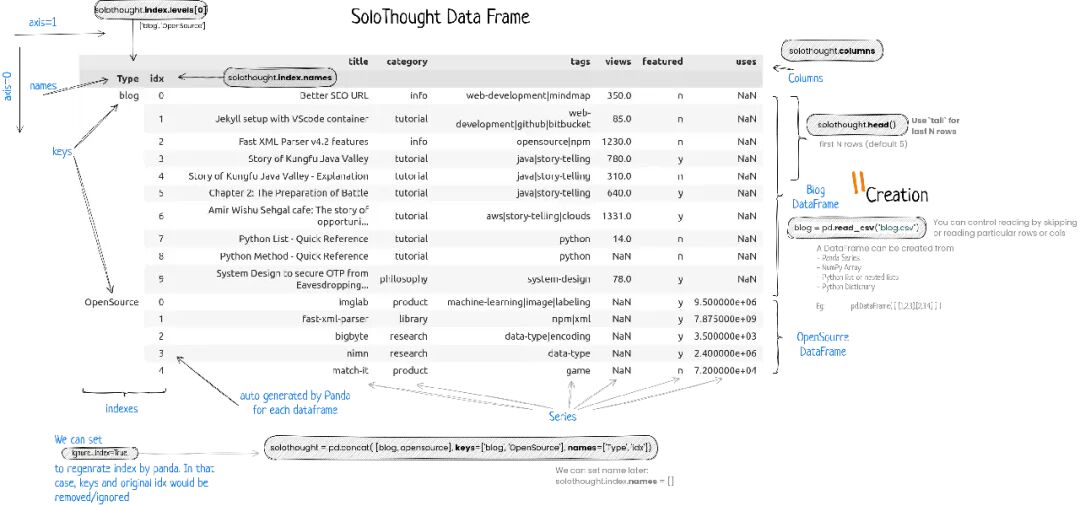Select the solothought.index.names code box

281,78
